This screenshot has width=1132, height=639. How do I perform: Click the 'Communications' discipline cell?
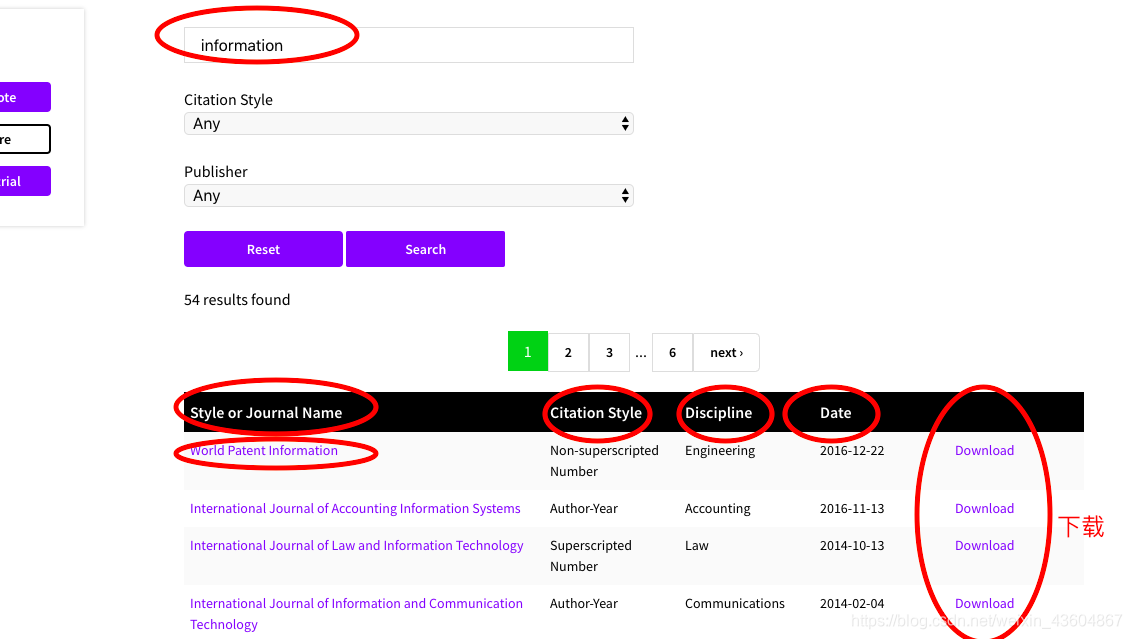click(735, 603)
